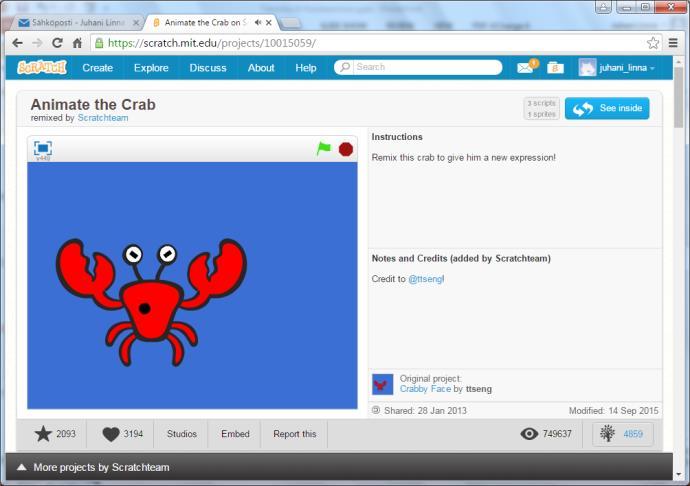
Task: Favorite the project with the star
Action: [x=43, y=434]
